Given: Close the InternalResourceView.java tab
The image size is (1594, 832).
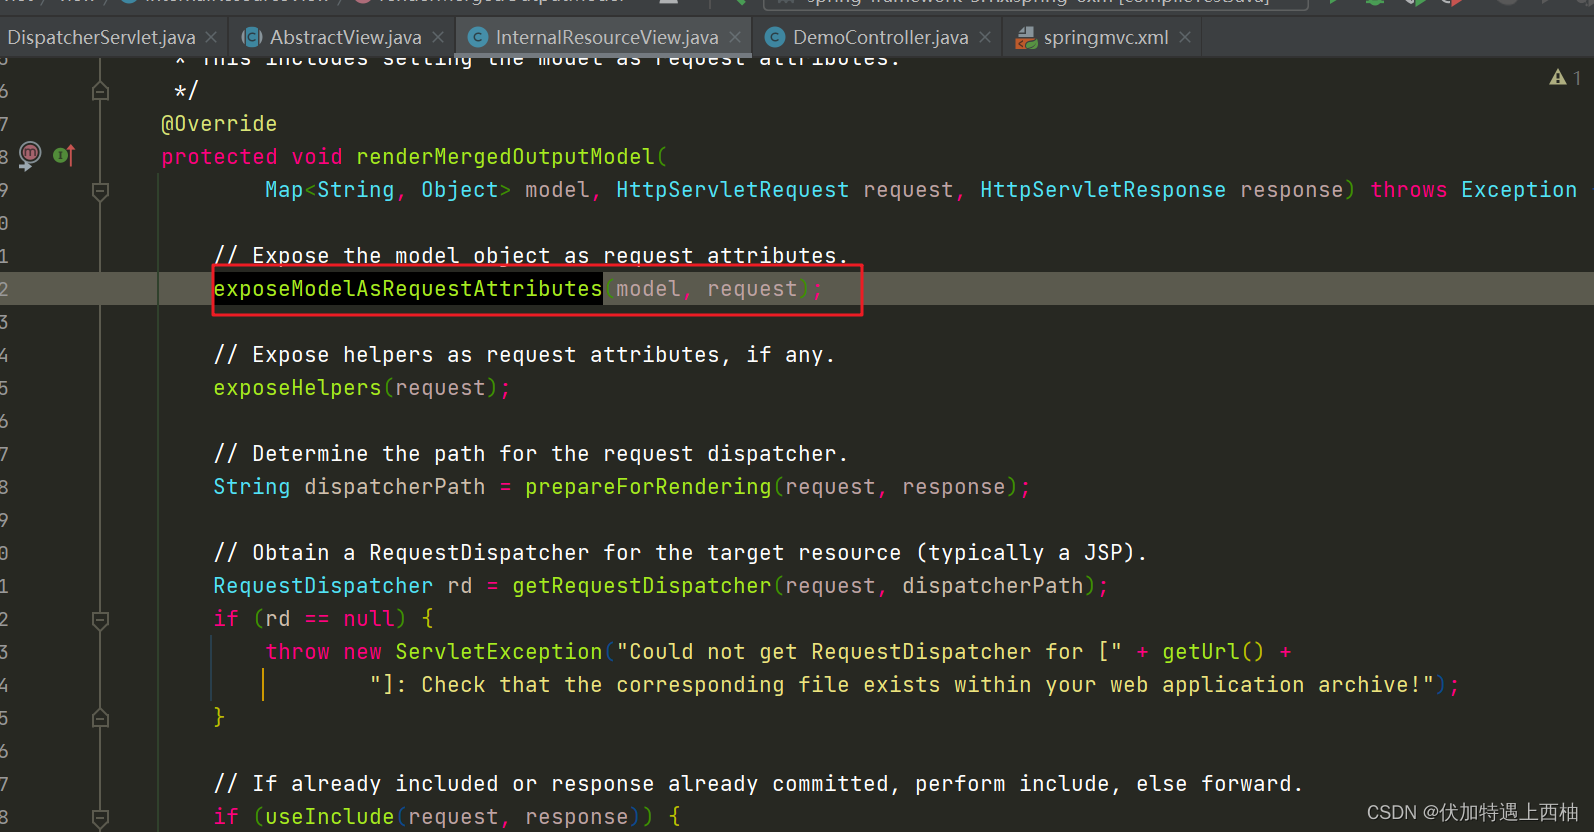Looking at the screenshot, I should pos(735,38).
